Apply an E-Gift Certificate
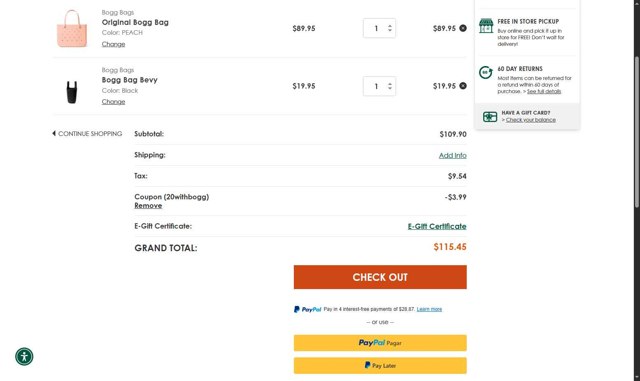640x381 pixels. (437, 226)
